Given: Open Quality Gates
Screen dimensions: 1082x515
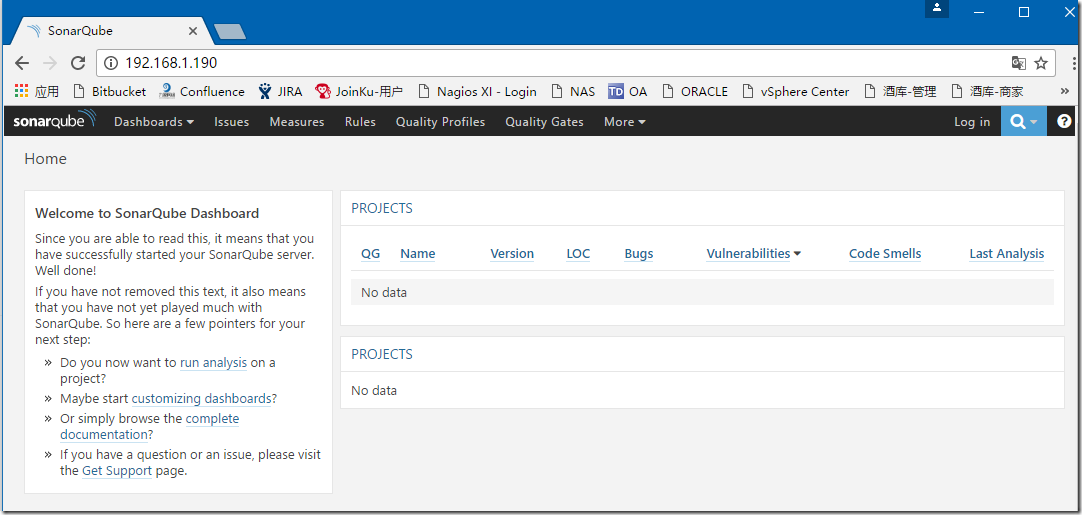Looking at the screenshot, I should coord(544,122).
